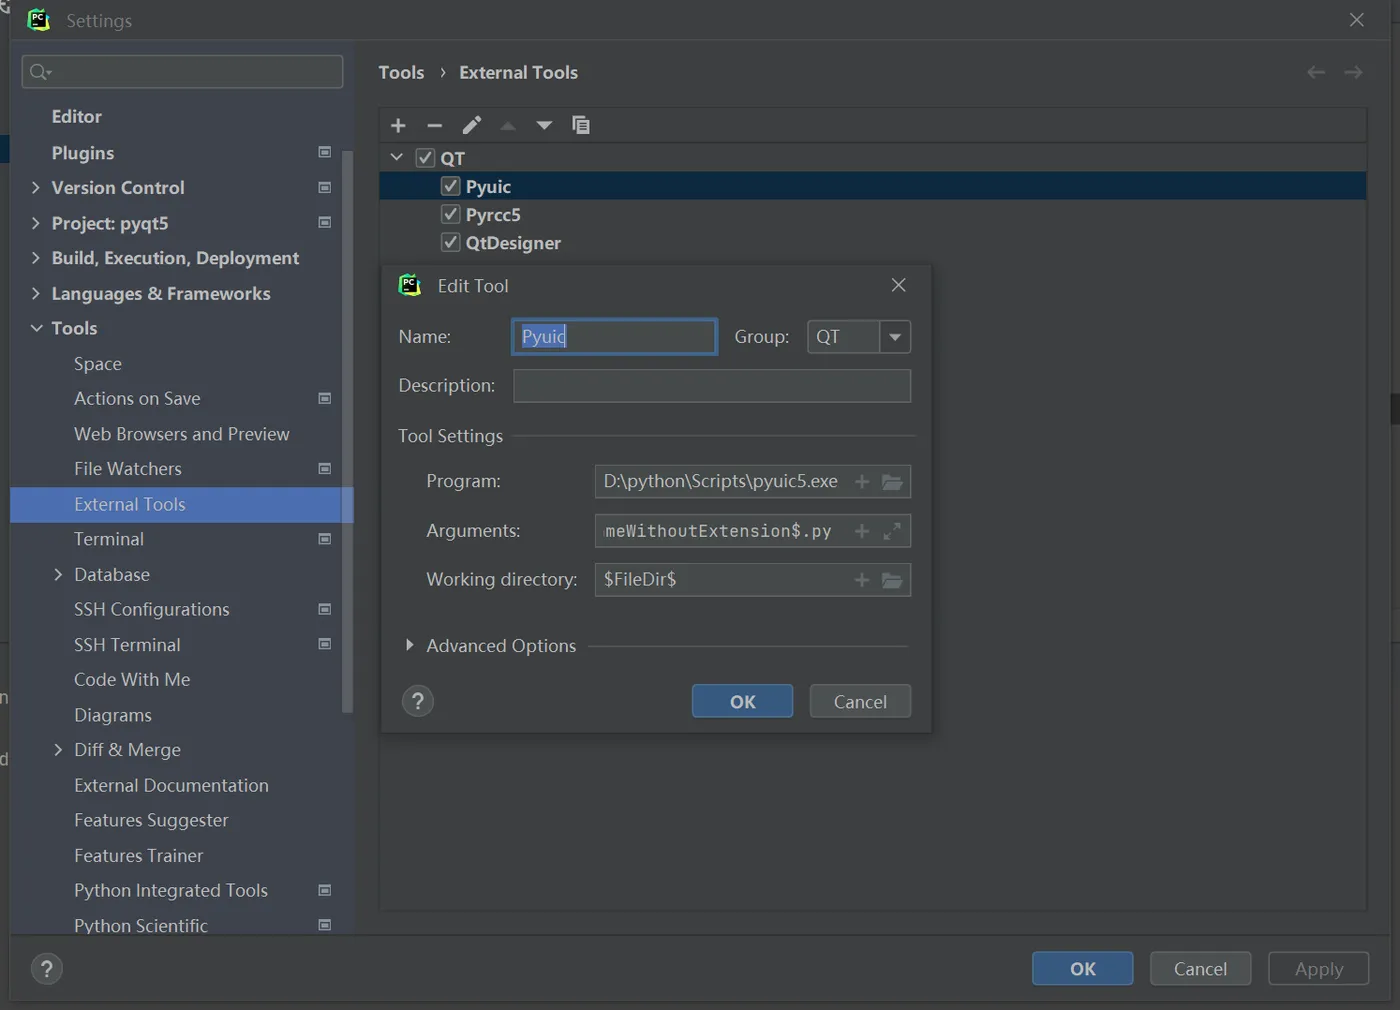Screen dimensions: 1400x1010
Task: Select External Tools in settings tree
Action: pos(181,504)
